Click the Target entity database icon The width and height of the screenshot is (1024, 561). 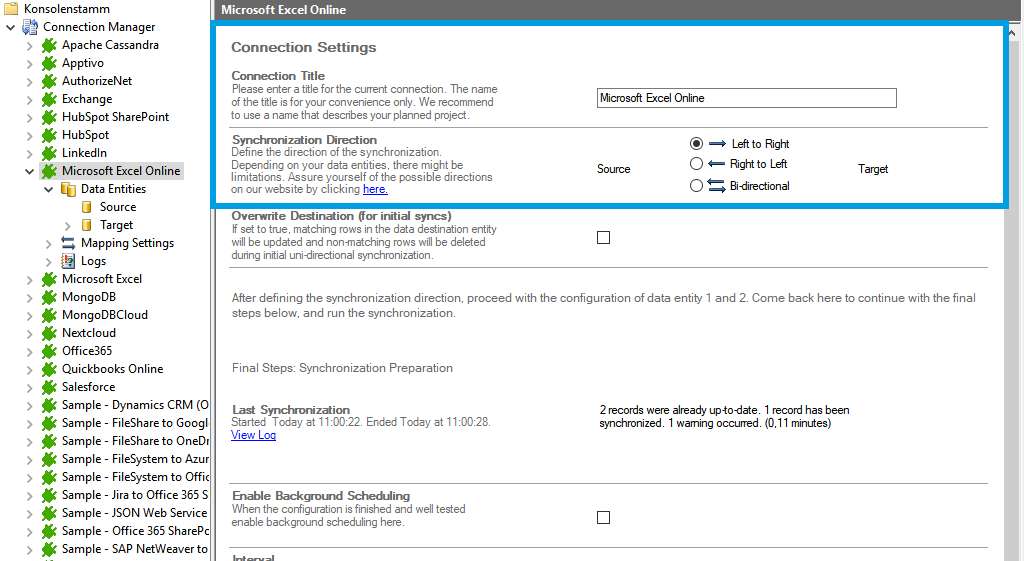87,225
